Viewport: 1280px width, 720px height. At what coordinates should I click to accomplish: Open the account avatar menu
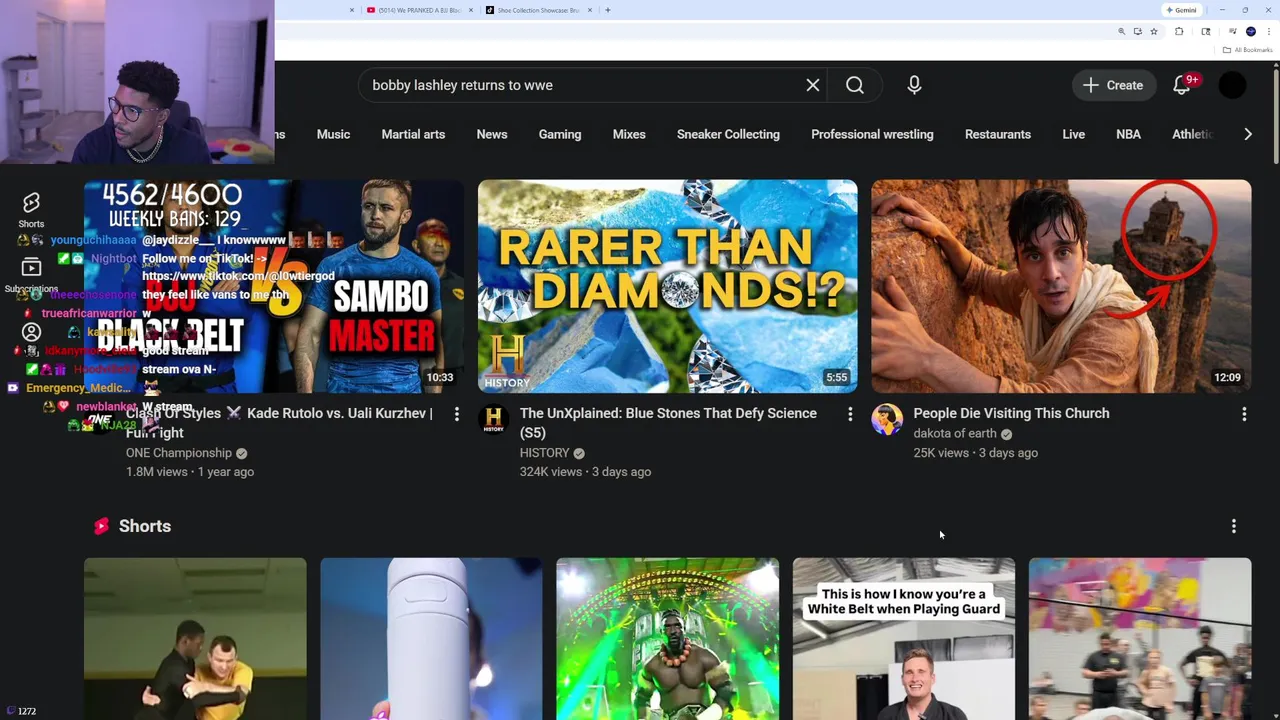click(1233, 85)
